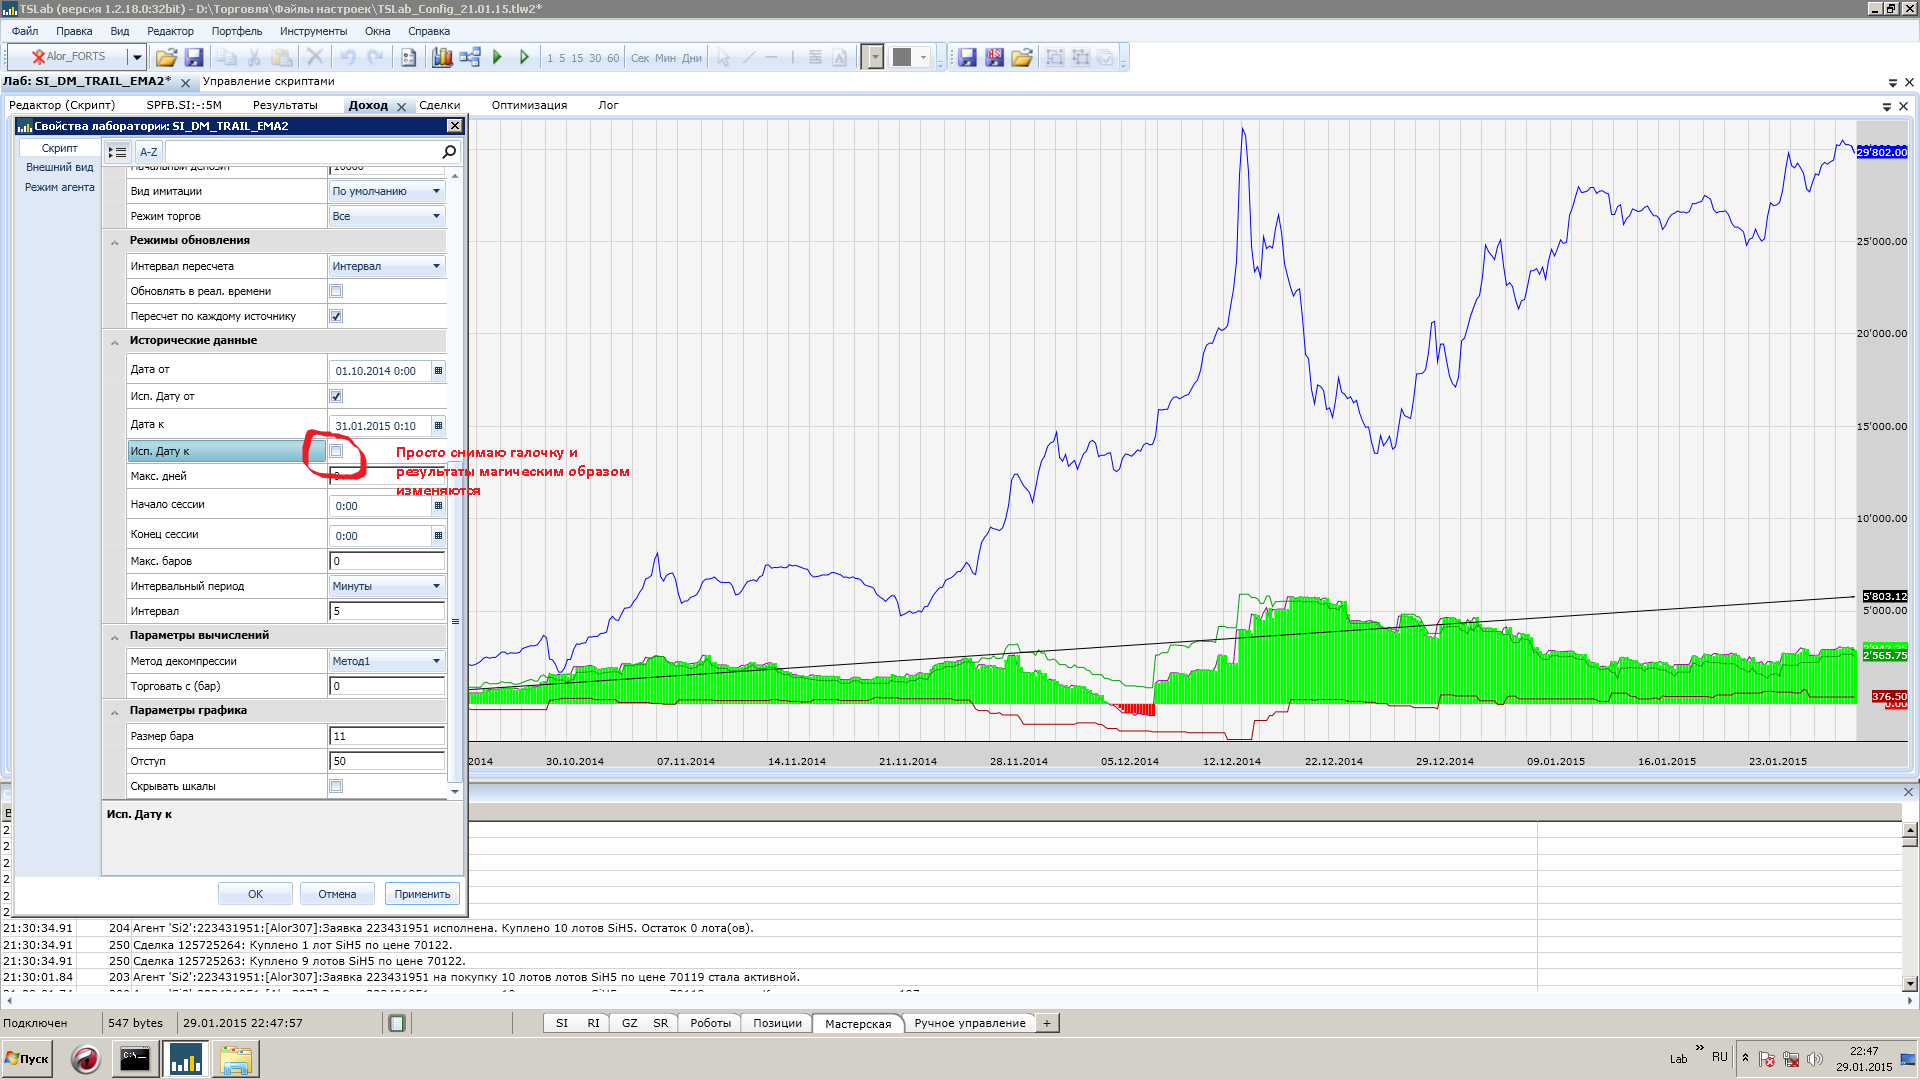Open the Метод декомпрессии dropdown
The width and height of the screenshot is (1920, 1080).
tap(436, 661)
